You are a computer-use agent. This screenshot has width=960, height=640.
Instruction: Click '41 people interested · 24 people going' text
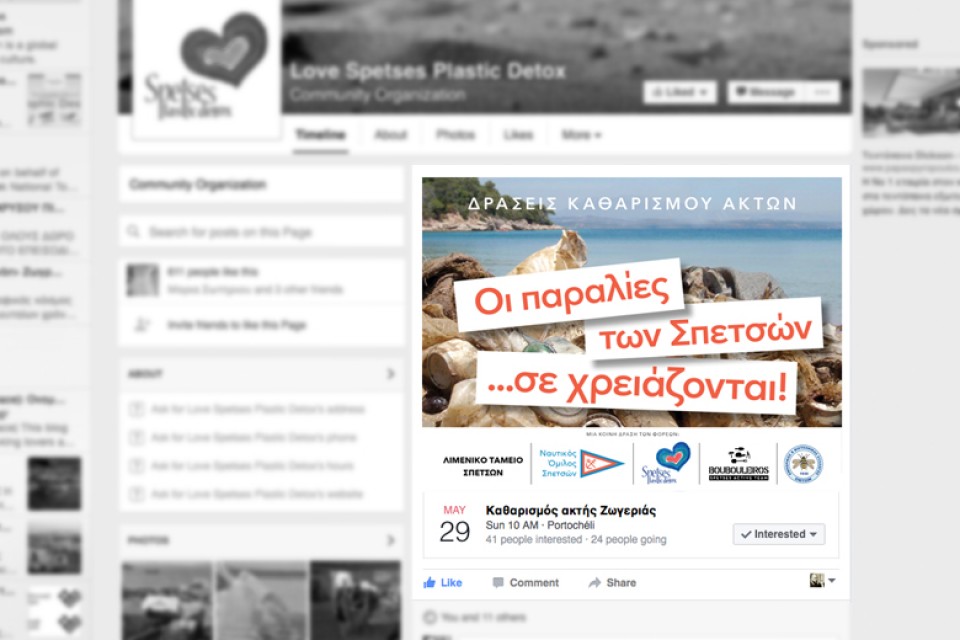click(x=576, y=540)
